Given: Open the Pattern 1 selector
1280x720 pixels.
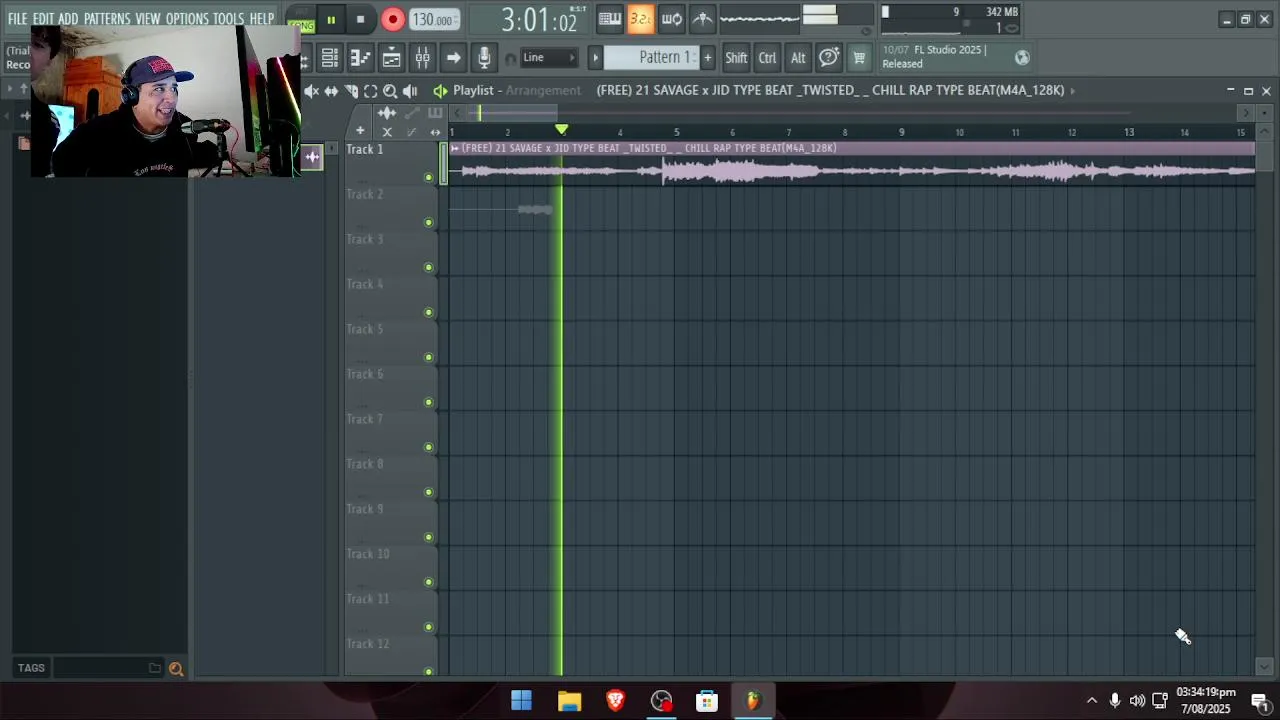Looking at the screenshot, I should coord(651,58).
